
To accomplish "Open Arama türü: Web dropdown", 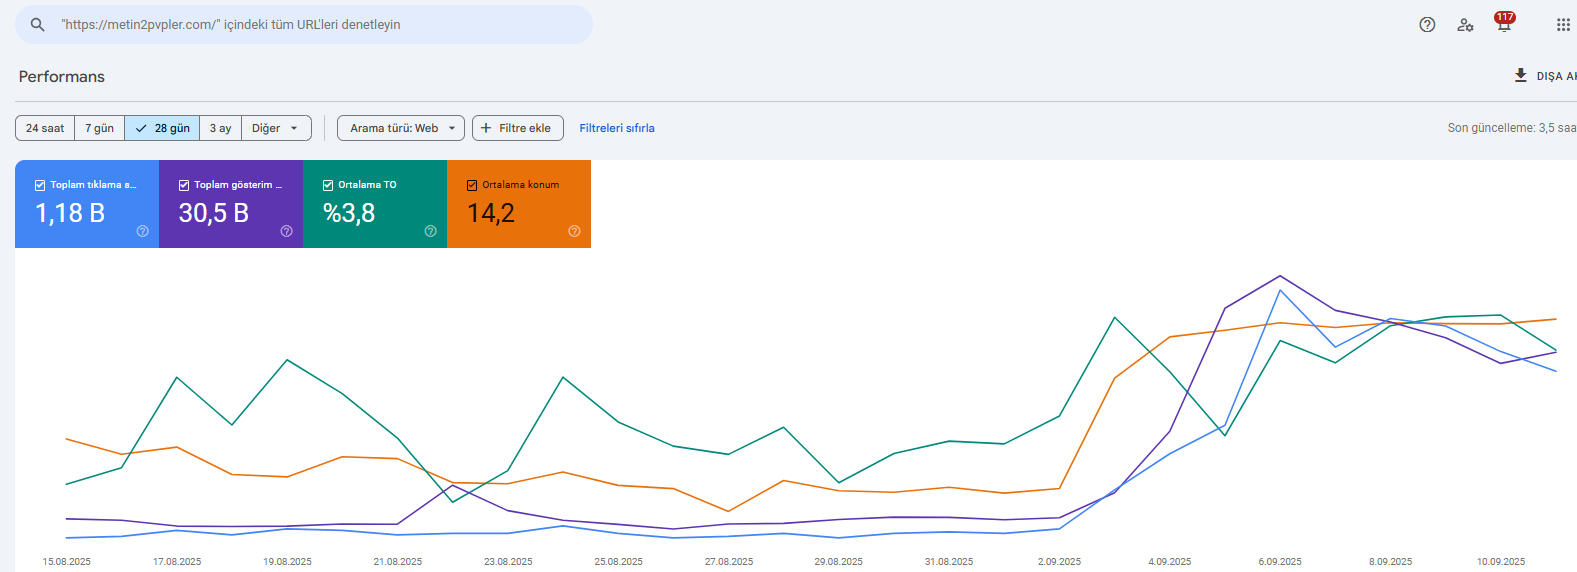I will (x=401, y=128).
